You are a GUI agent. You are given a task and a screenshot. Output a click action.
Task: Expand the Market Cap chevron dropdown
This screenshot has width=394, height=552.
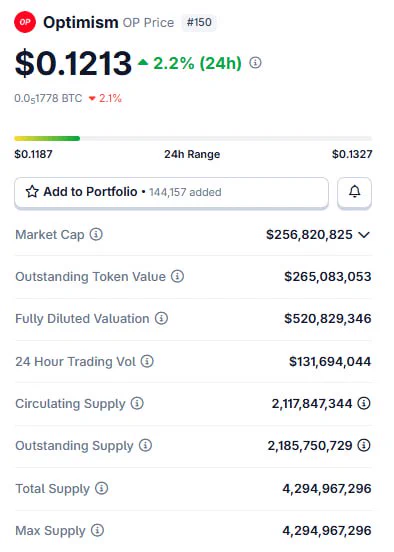[x=364, y=234]
